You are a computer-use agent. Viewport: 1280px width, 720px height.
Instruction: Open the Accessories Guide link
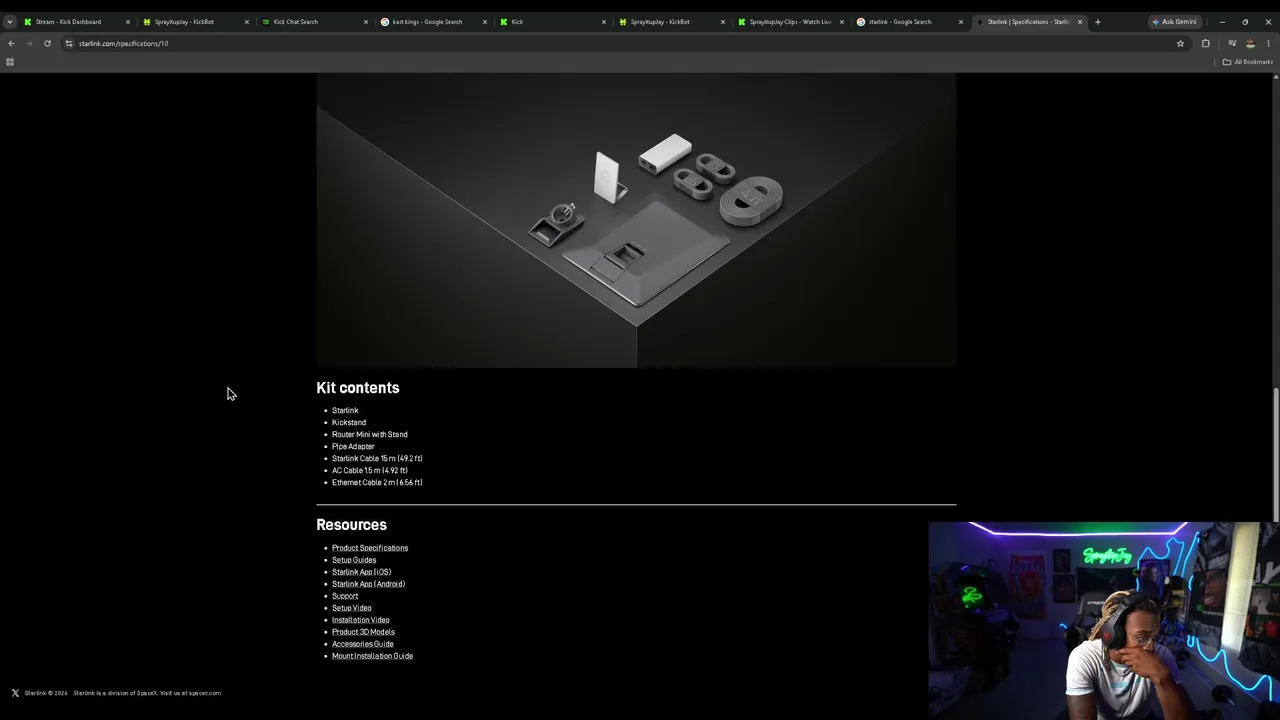(x=363, y=644)
